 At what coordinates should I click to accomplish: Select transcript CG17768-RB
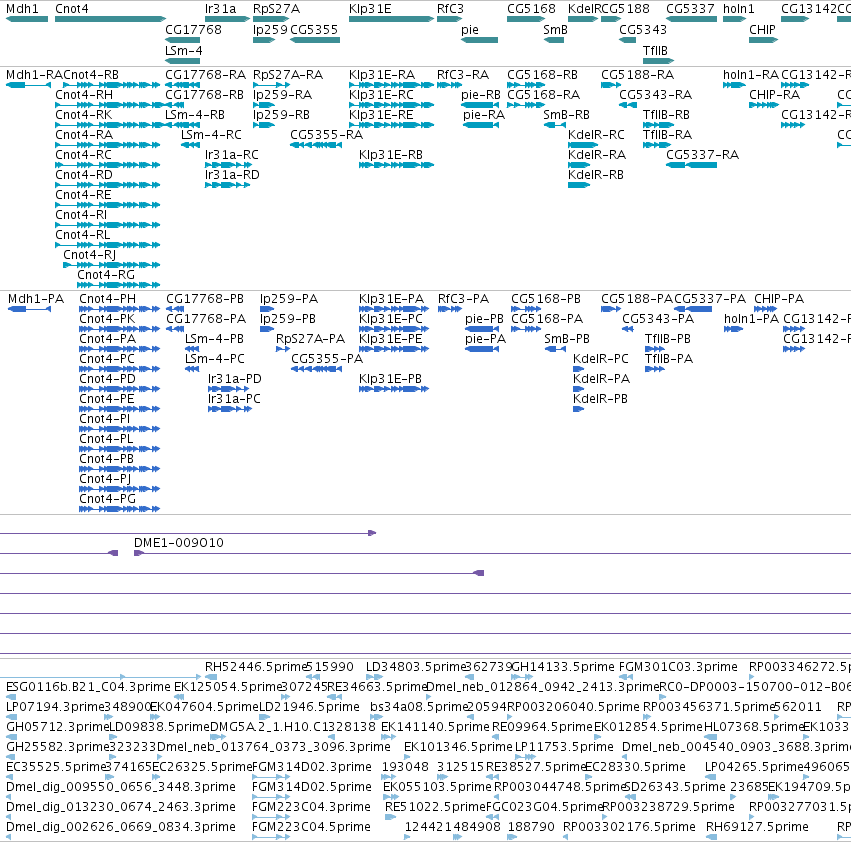(205, 94)
